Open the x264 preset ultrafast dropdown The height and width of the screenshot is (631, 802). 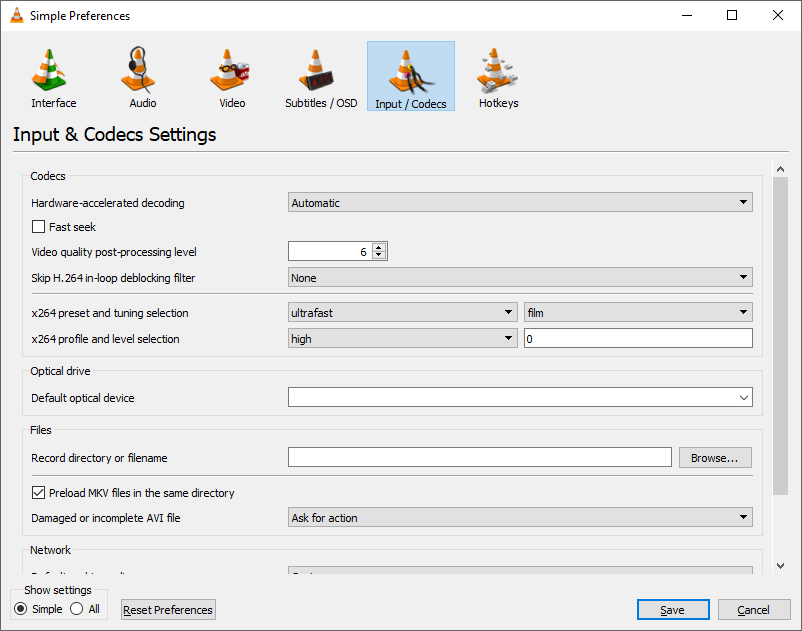(x=402, y=313)
